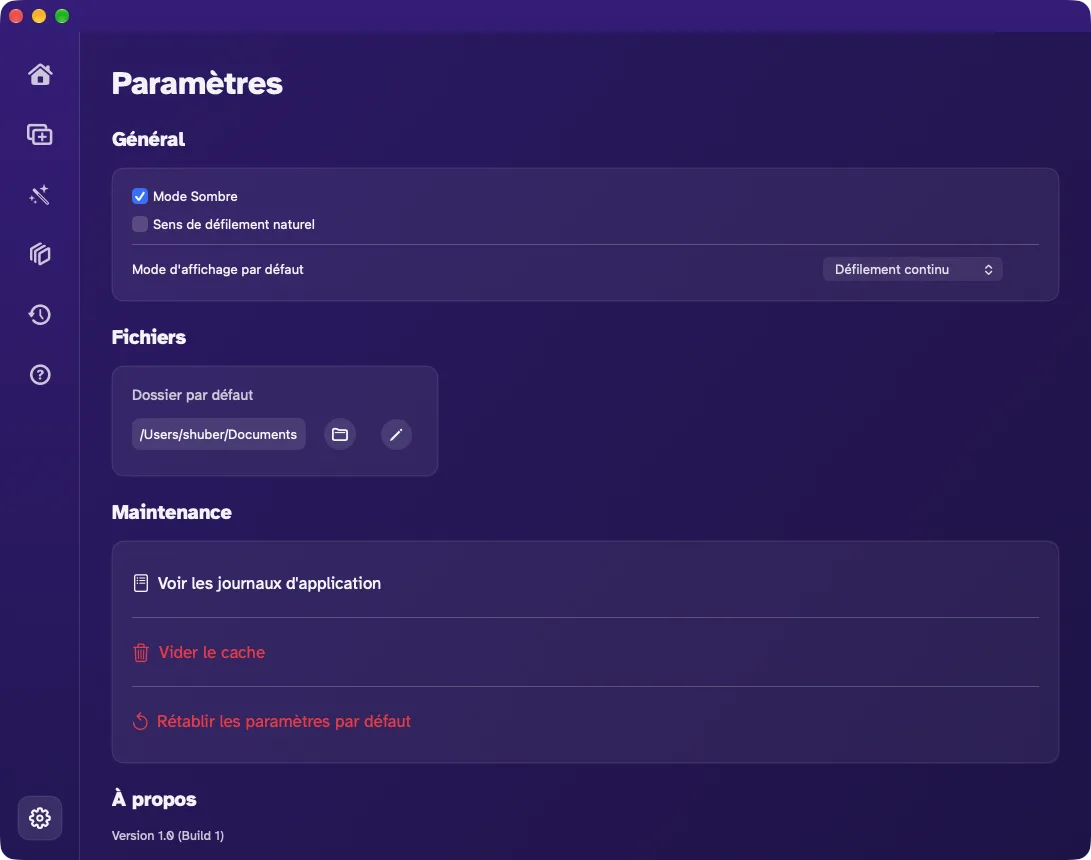Click Vider le cache
Image resolution: width=1091 pixels, height=860 pixels.
pyautogui.click(x=212, y=653)
